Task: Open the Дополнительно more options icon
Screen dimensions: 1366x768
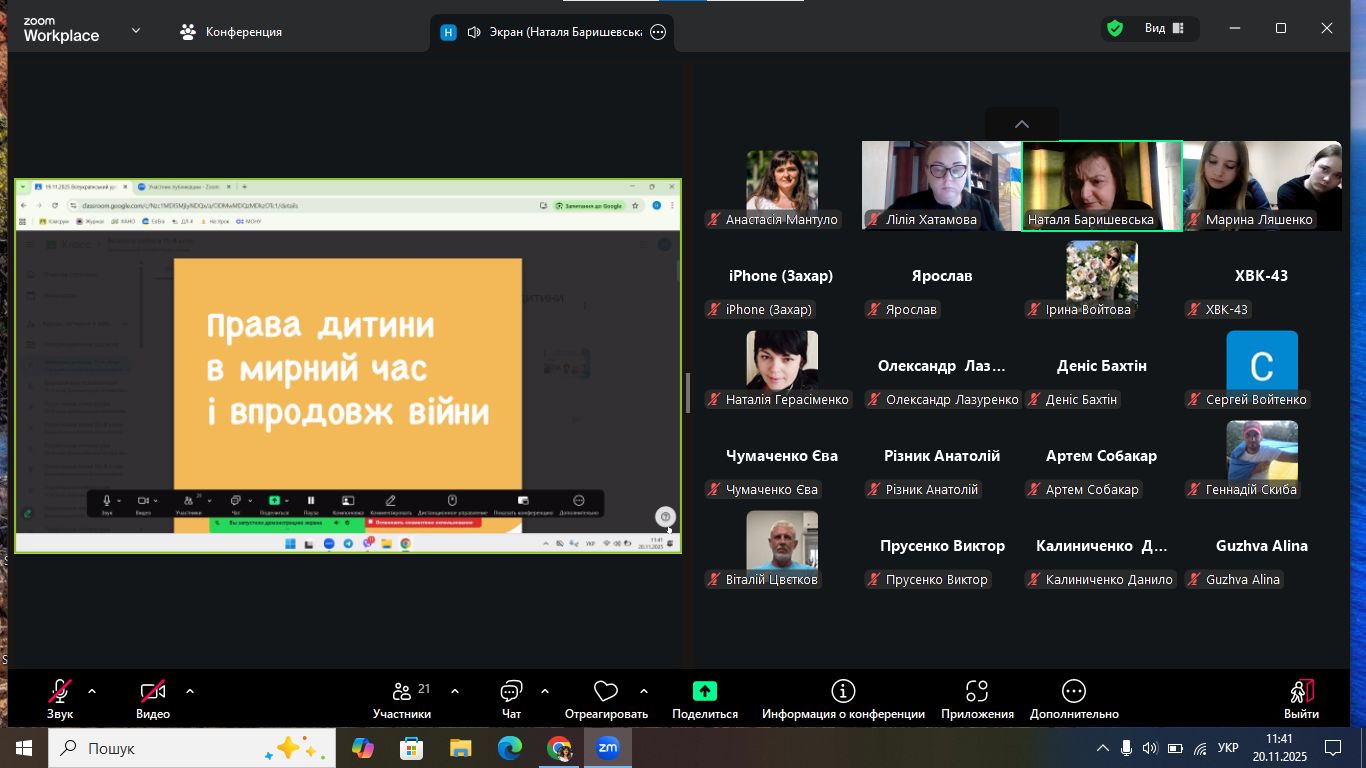Action: click(x=1074, y=699)
